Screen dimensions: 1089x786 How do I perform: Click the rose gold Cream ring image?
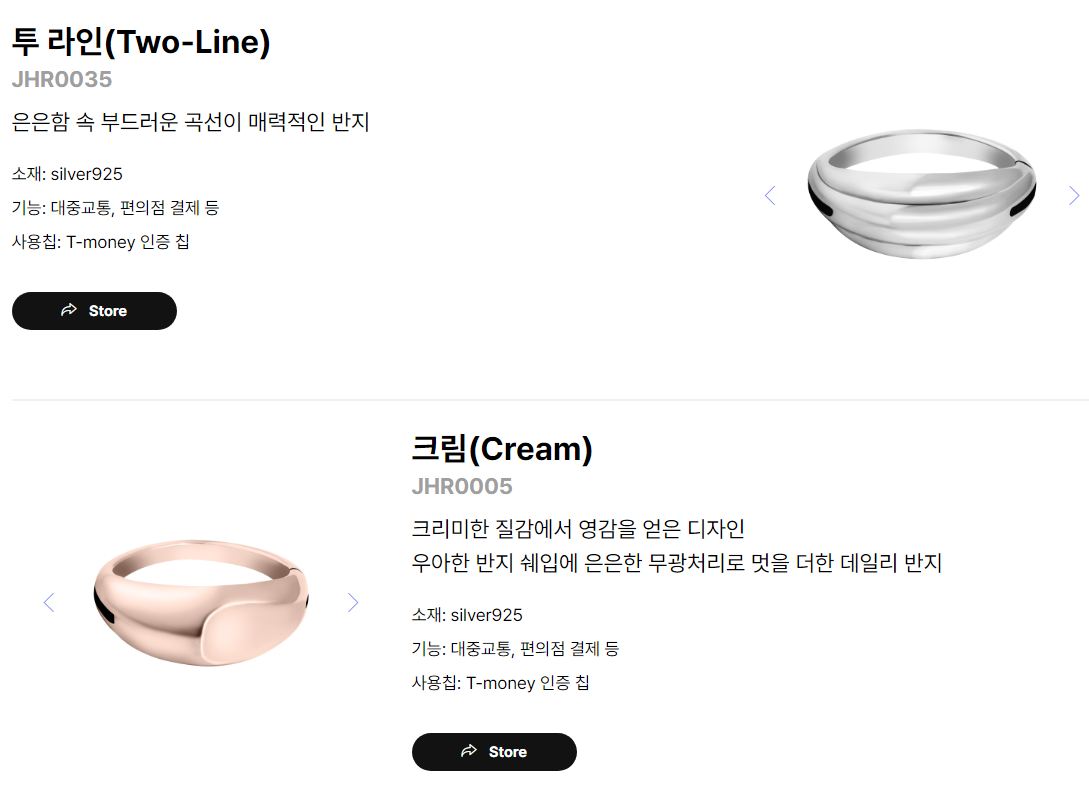tap(201, 602)
